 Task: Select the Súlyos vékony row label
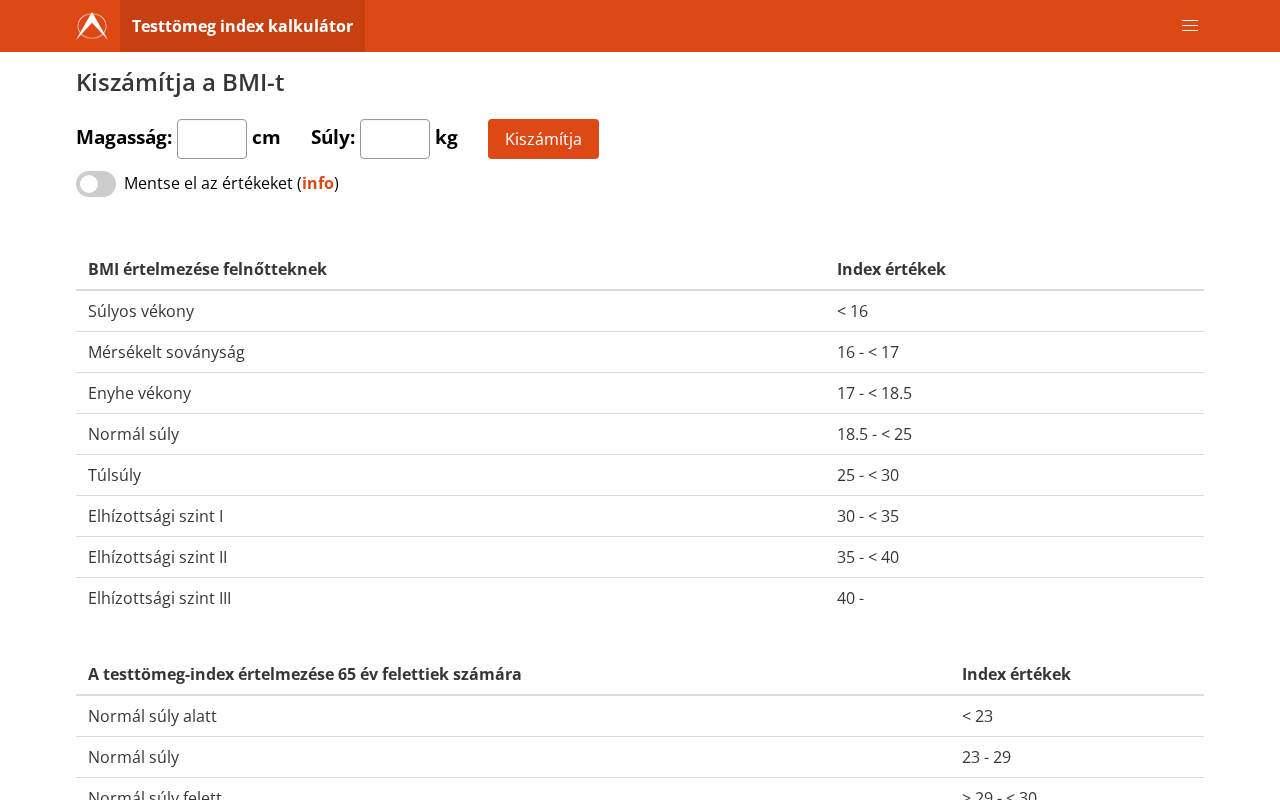click(141, 311)
